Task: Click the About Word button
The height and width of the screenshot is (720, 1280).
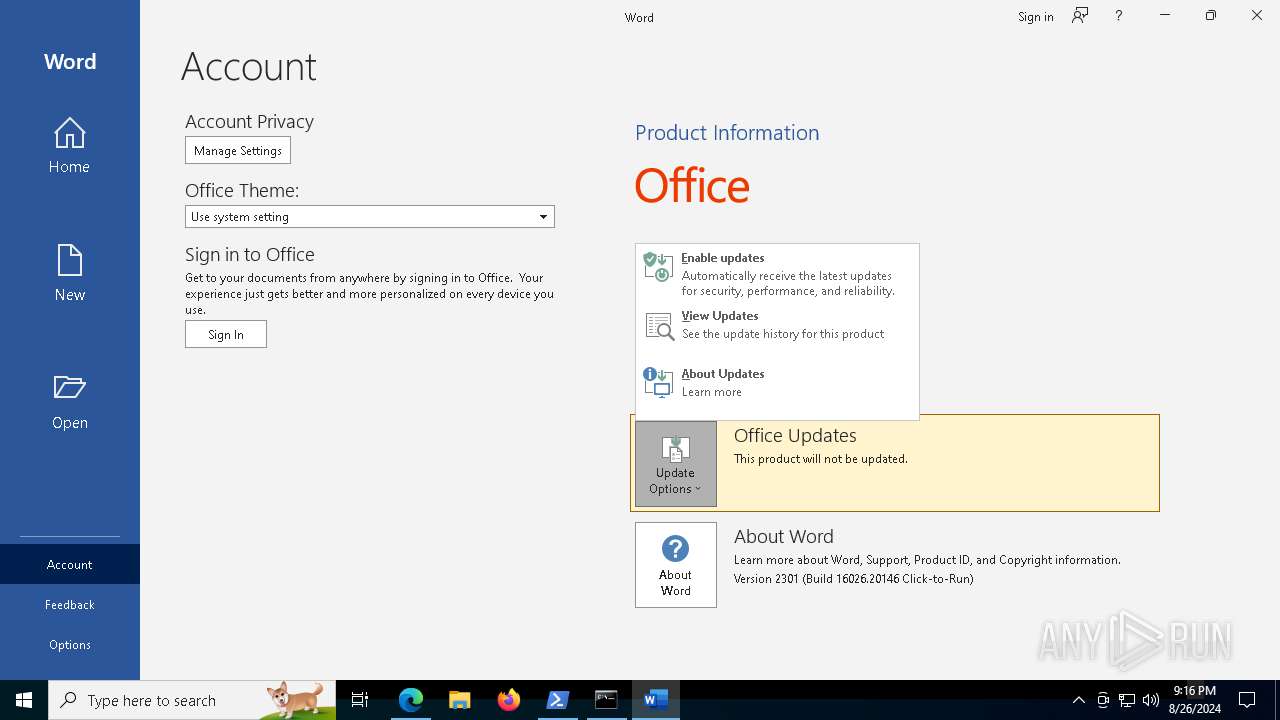Action: [675, 565]
